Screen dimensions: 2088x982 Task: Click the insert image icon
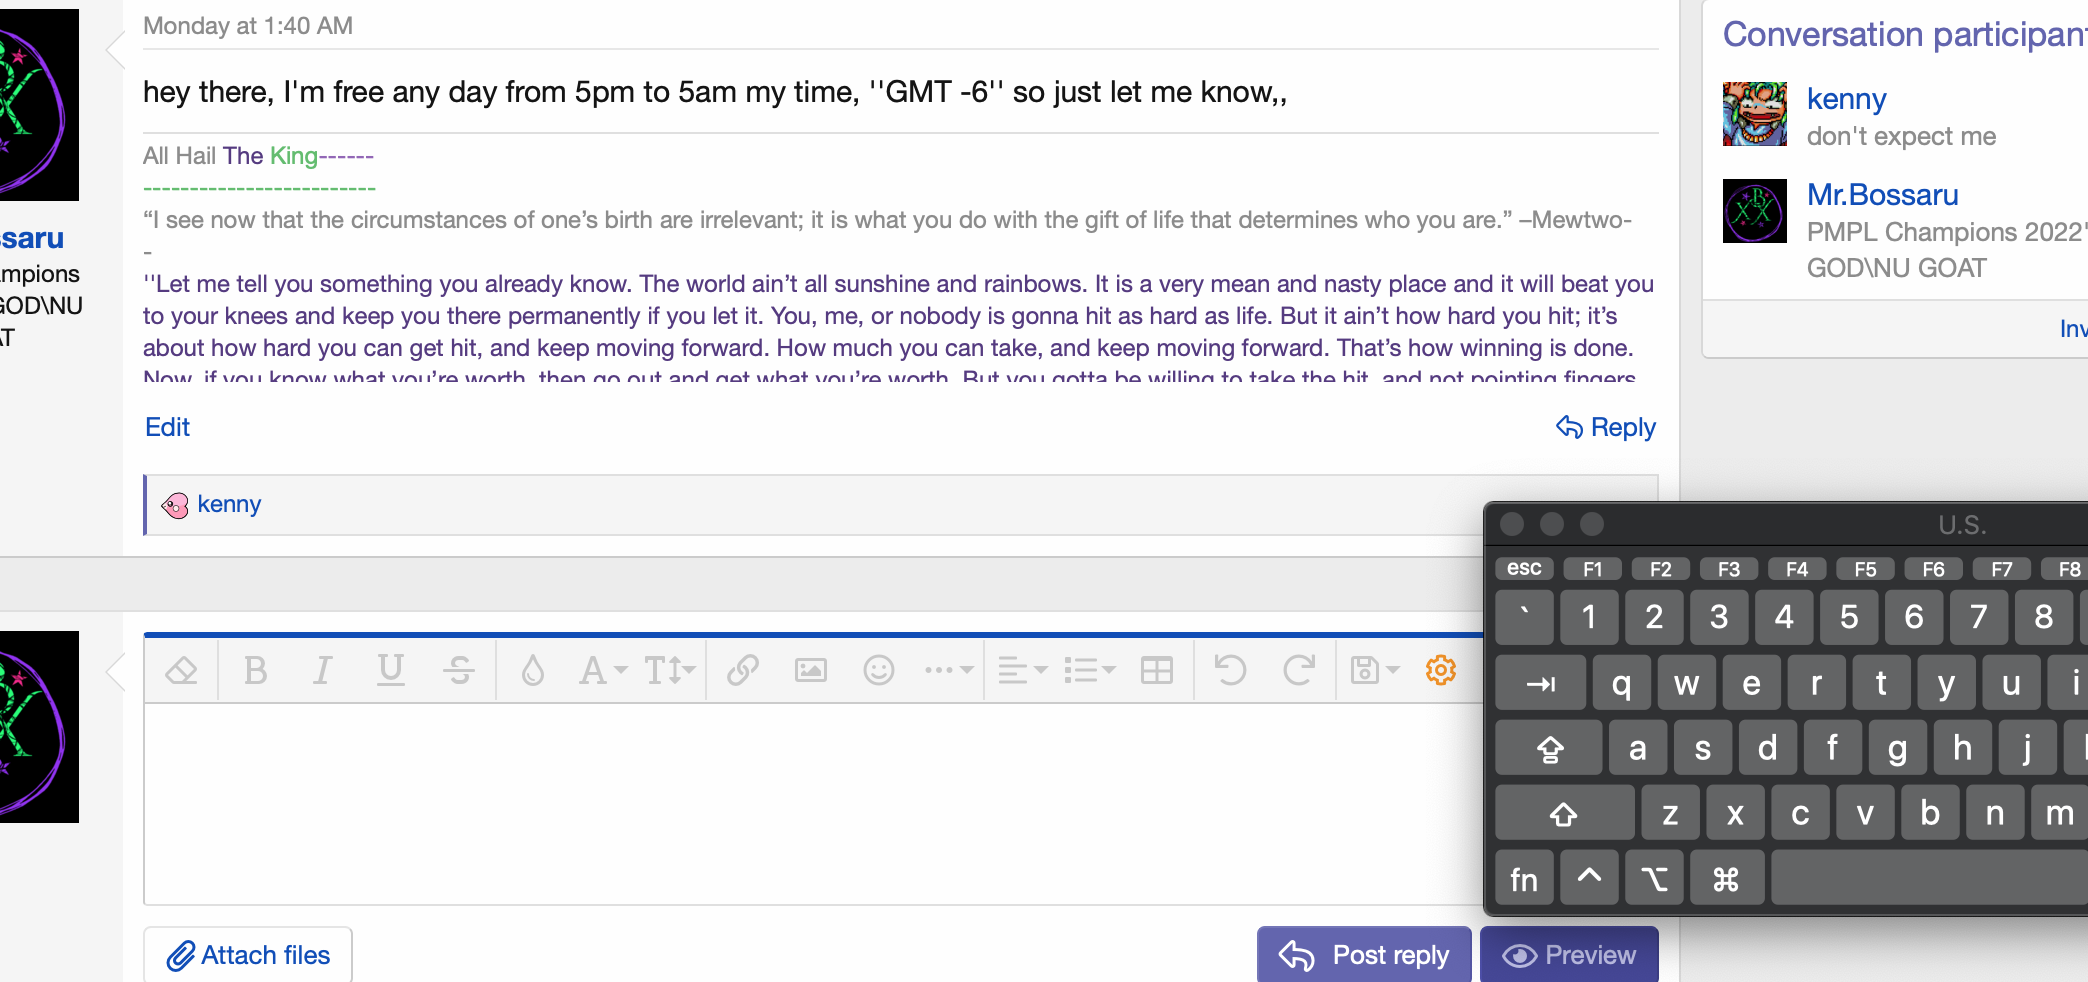coord(810,670)
